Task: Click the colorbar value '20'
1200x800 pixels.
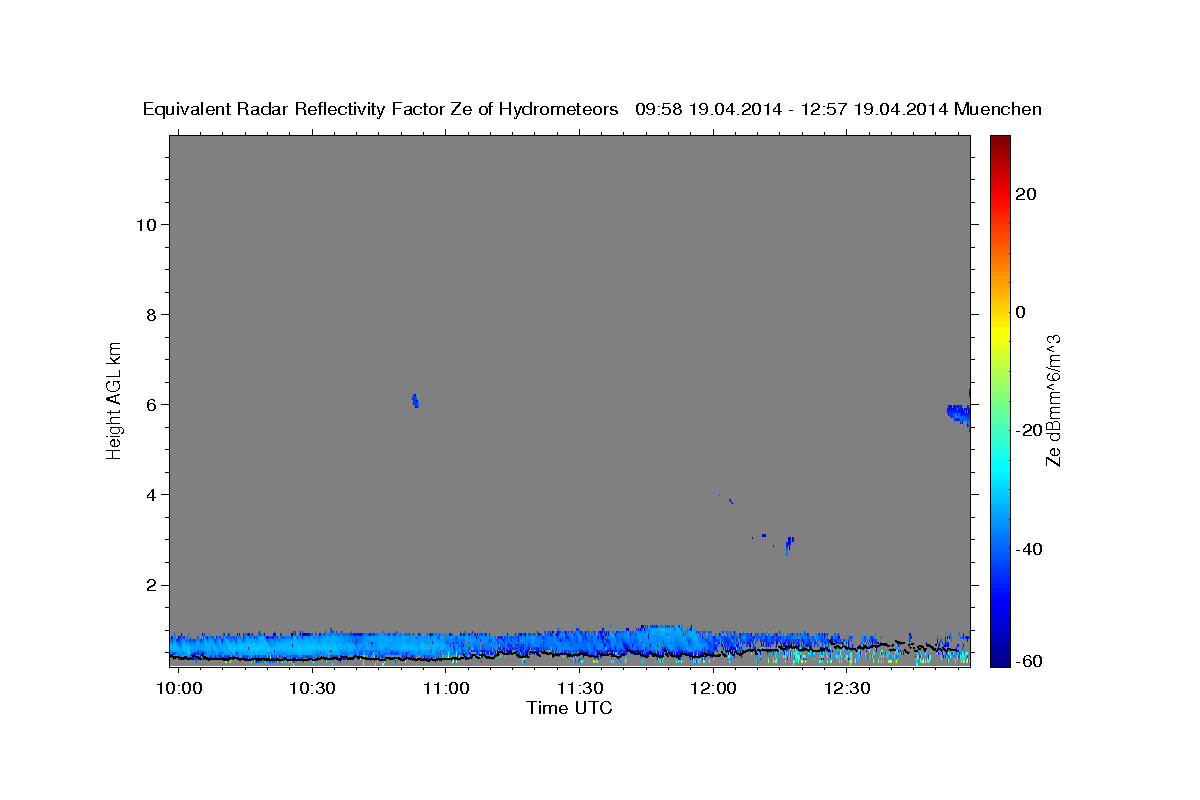Action: click(x=1026, y=194)
